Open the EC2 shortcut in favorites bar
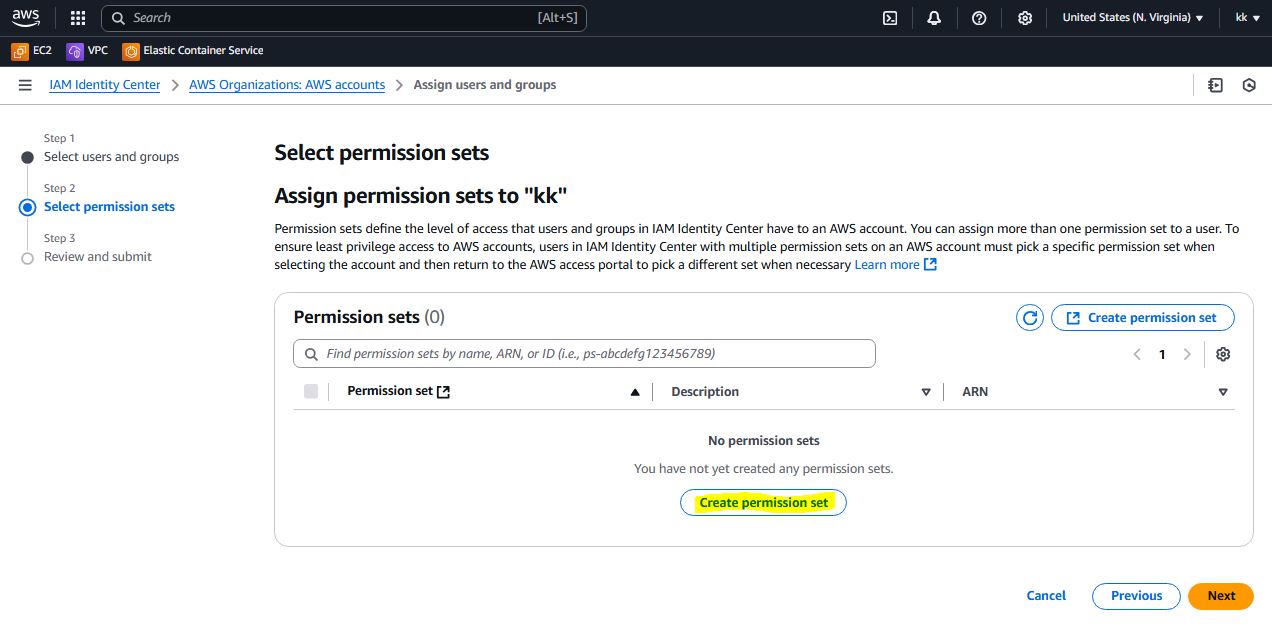 32,50
